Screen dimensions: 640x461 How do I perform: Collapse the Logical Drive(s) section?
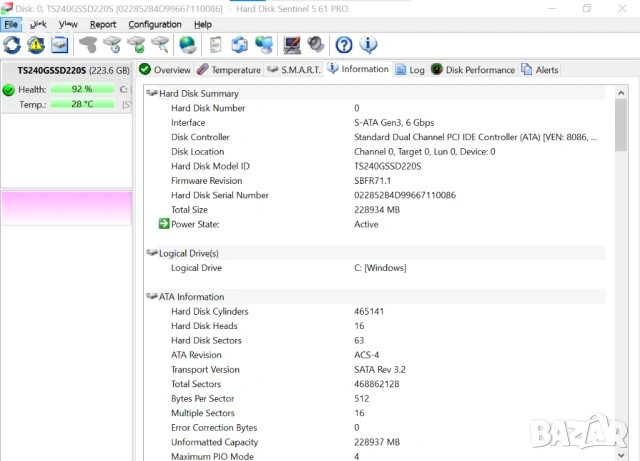pos(152,254)
